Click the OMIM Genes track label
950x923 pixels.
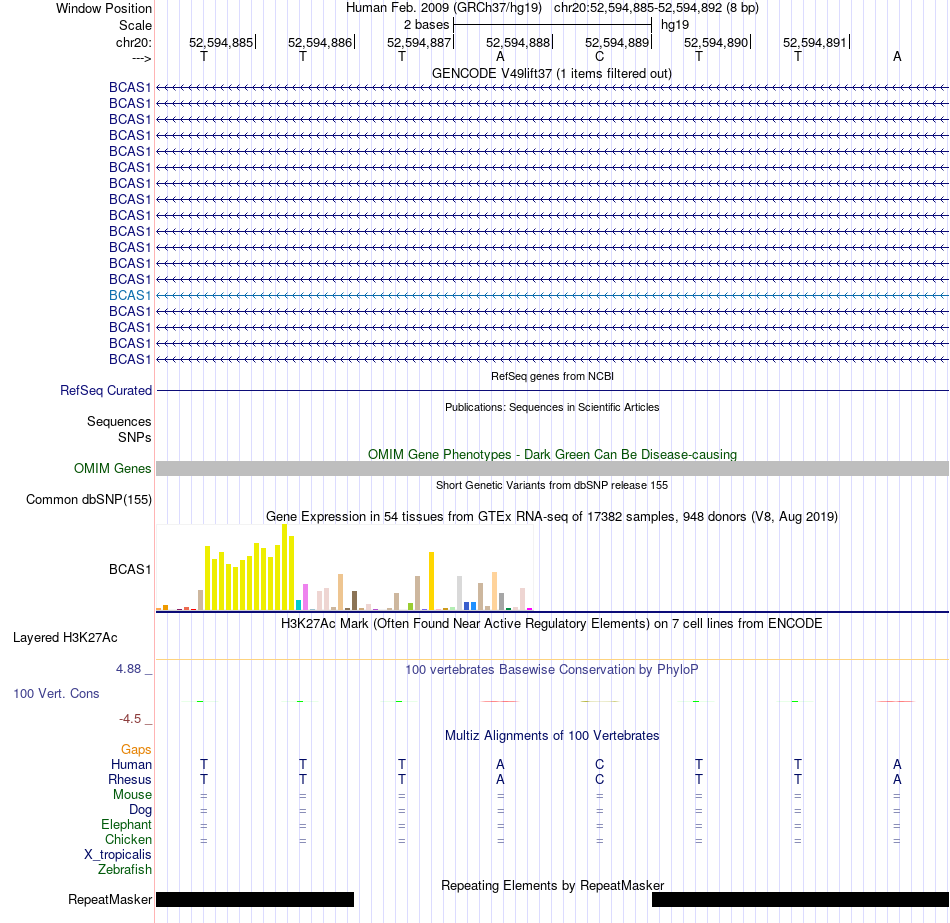(112, 468)
